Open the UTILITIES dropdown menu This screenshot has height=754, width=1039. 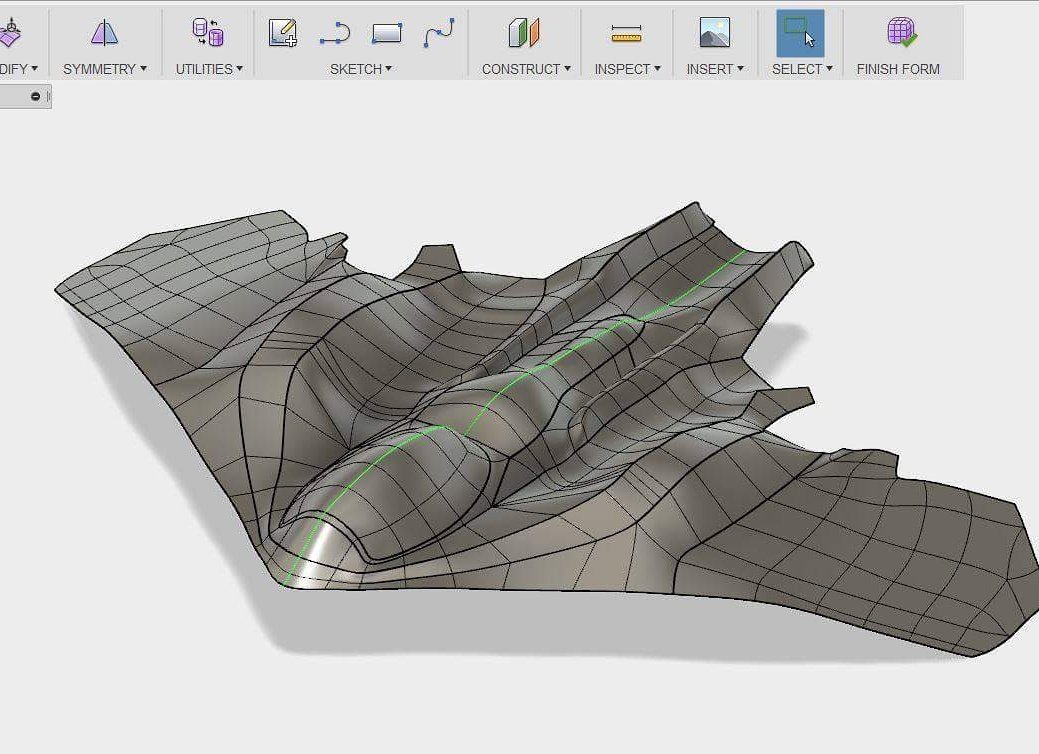[209, 69]
